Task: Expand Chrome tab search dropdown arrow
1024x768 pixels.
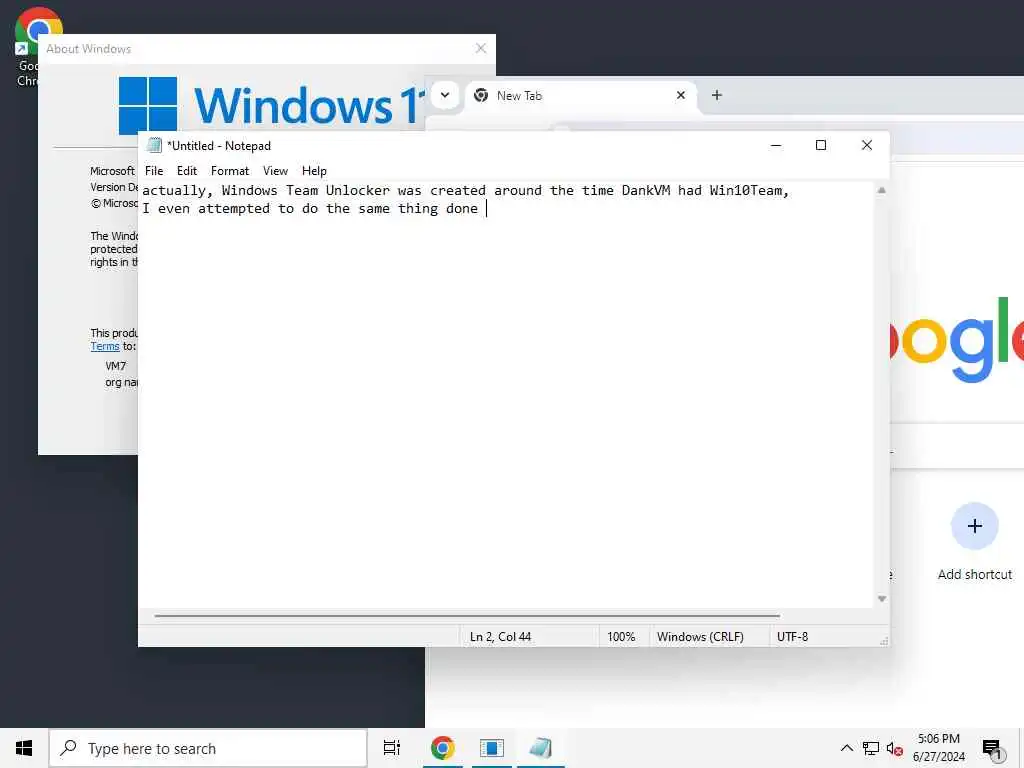Action: point(445,95)
